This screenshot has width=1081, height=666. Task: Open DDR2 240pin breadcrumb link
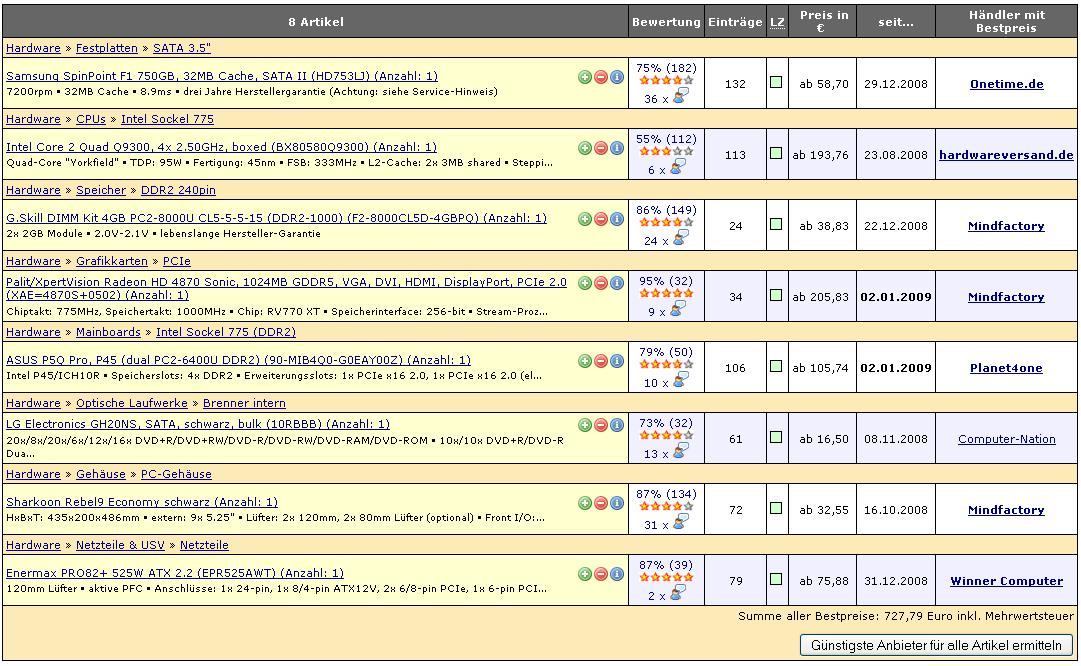point(179,190)
